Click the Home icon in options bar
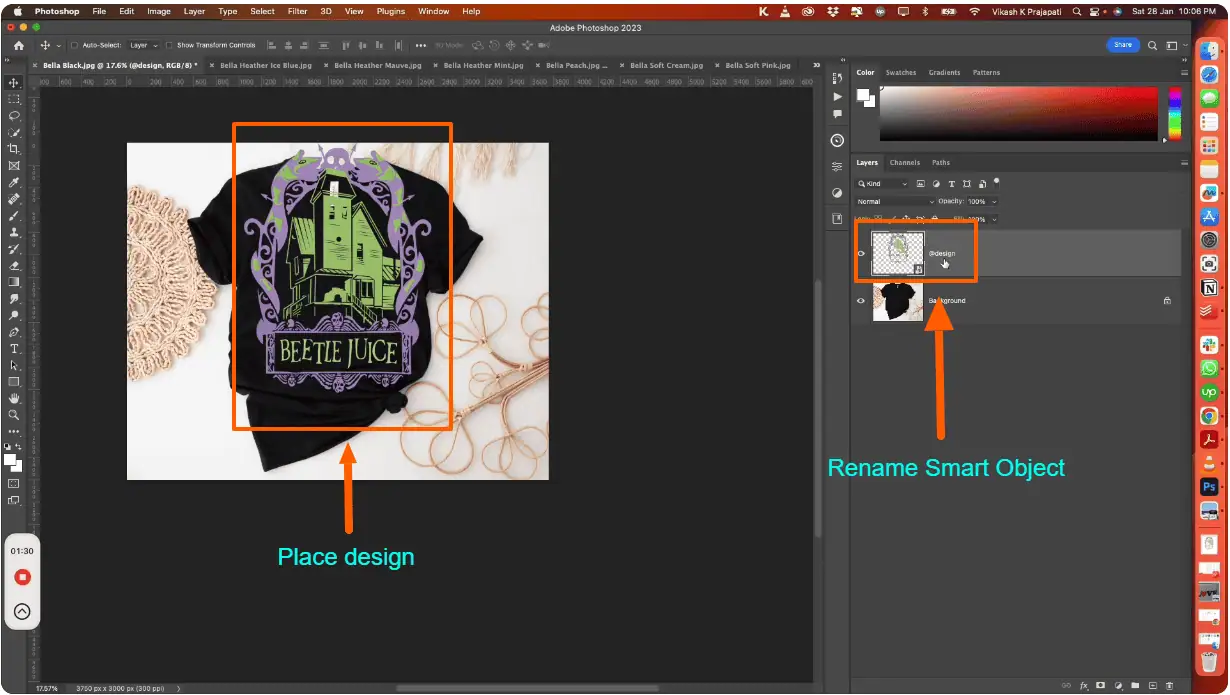 [18, 46]
